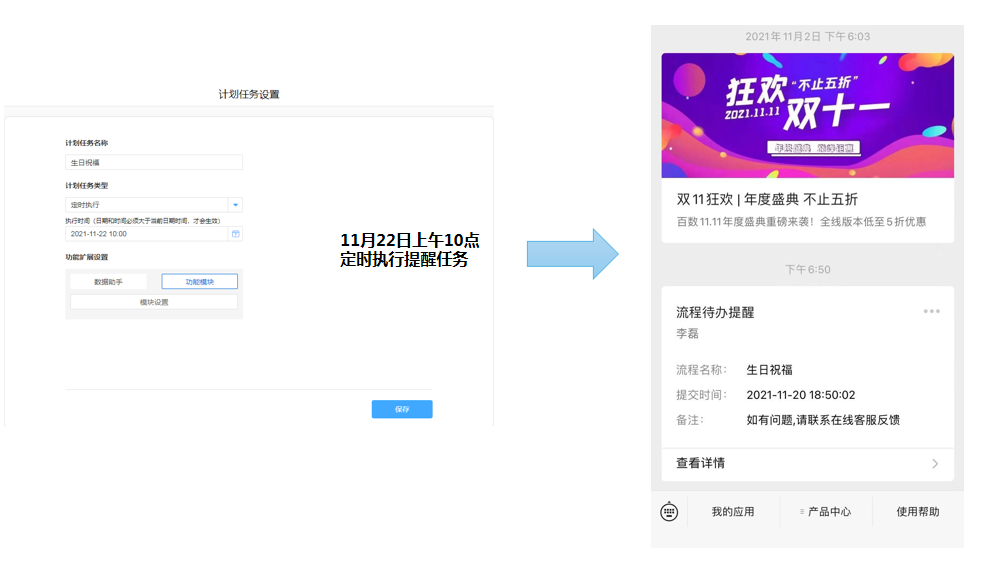Click the blue right arrow graphic

(x=572, y=254)
